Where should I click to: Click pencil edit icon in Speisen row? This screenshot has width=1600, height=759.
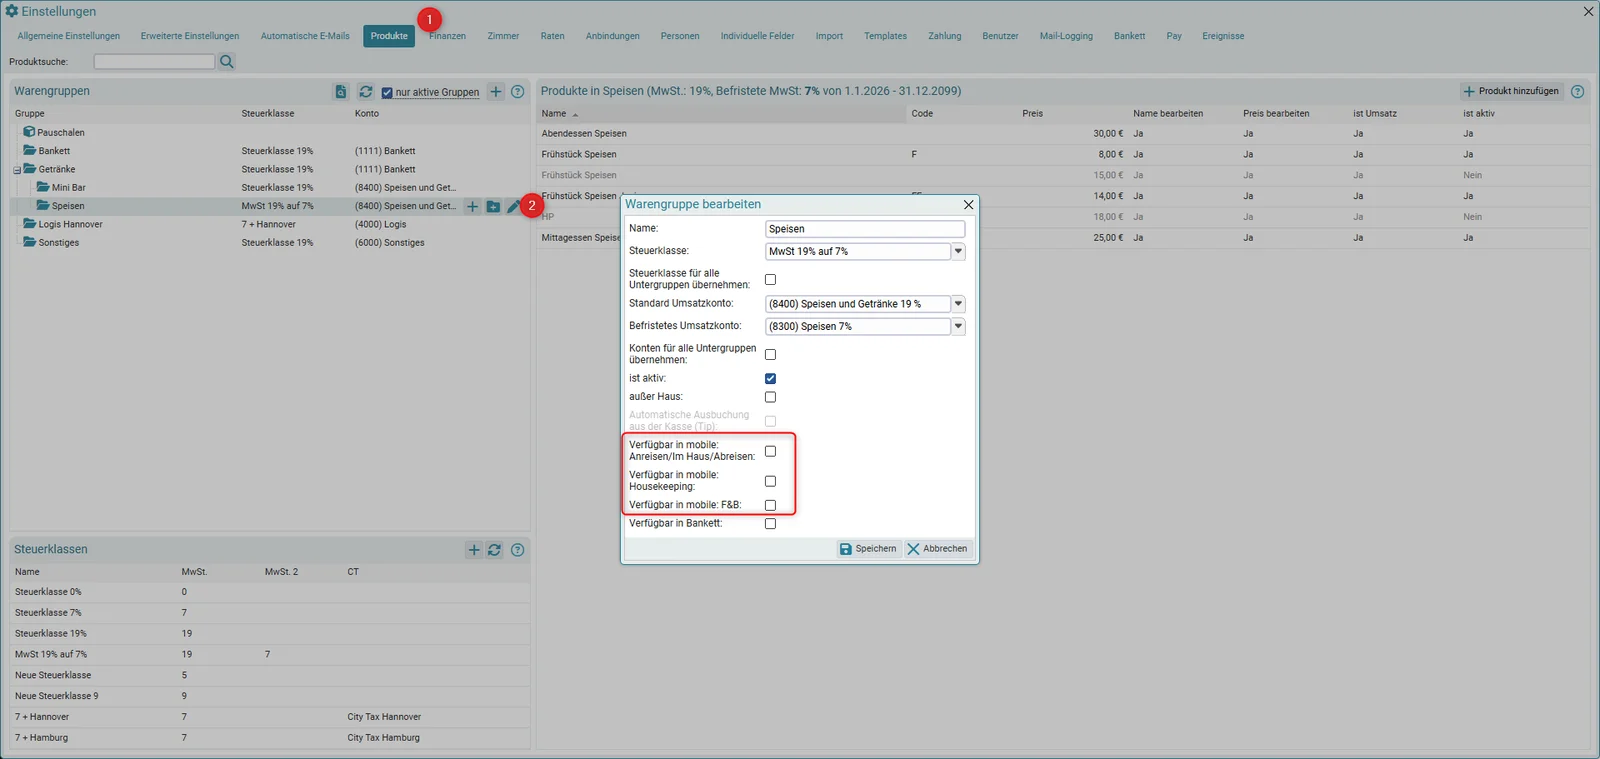tap(513, 206)
